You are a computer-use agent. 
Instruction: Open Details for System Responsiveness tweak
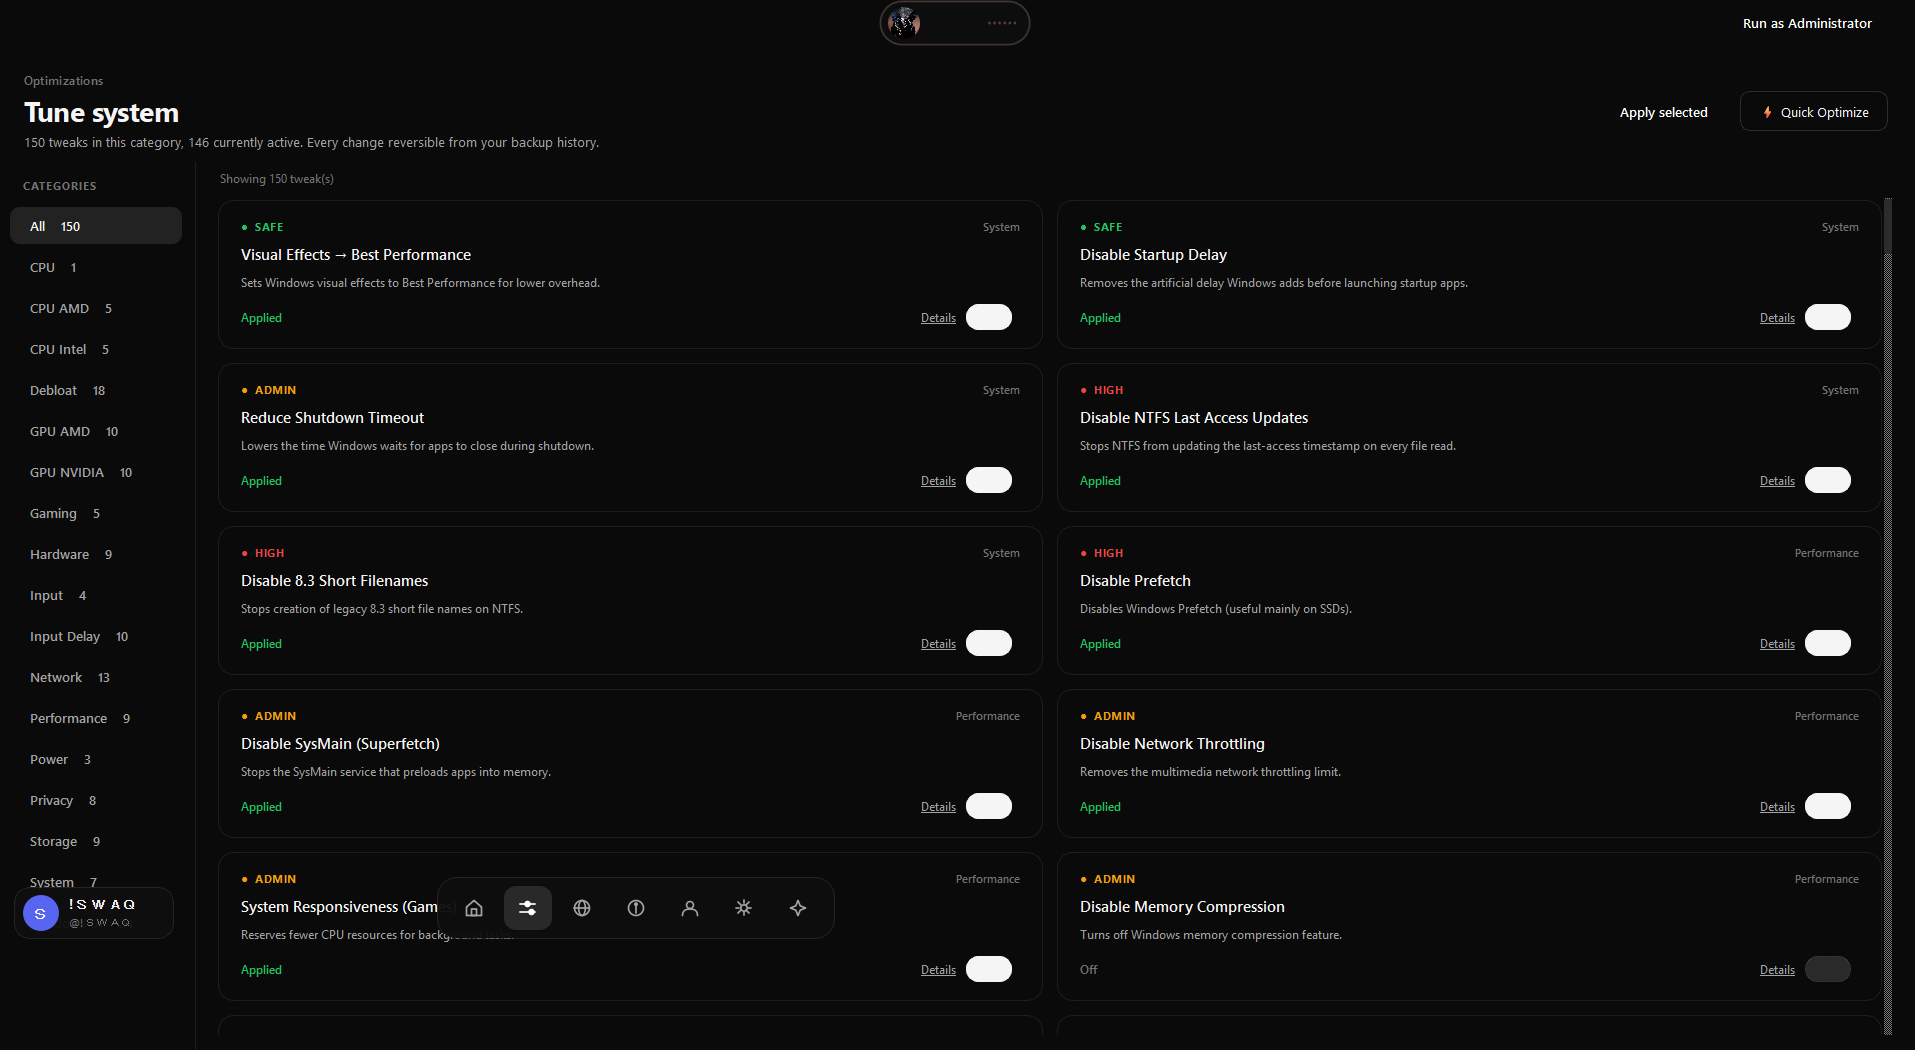[938, 970]
